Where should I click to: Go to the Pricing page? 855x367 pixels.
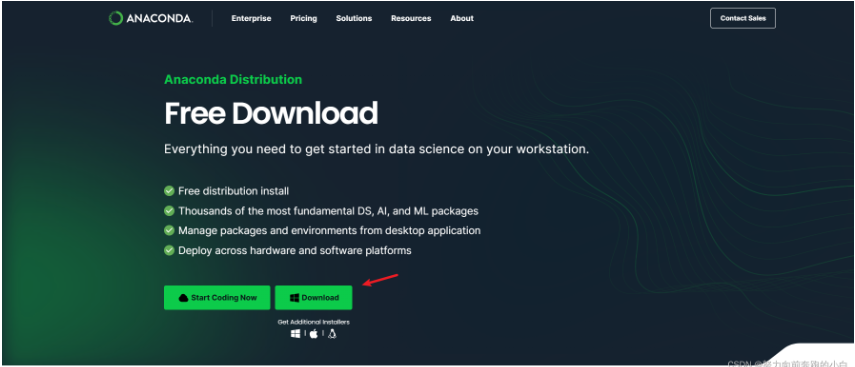(x=304, y=19)
